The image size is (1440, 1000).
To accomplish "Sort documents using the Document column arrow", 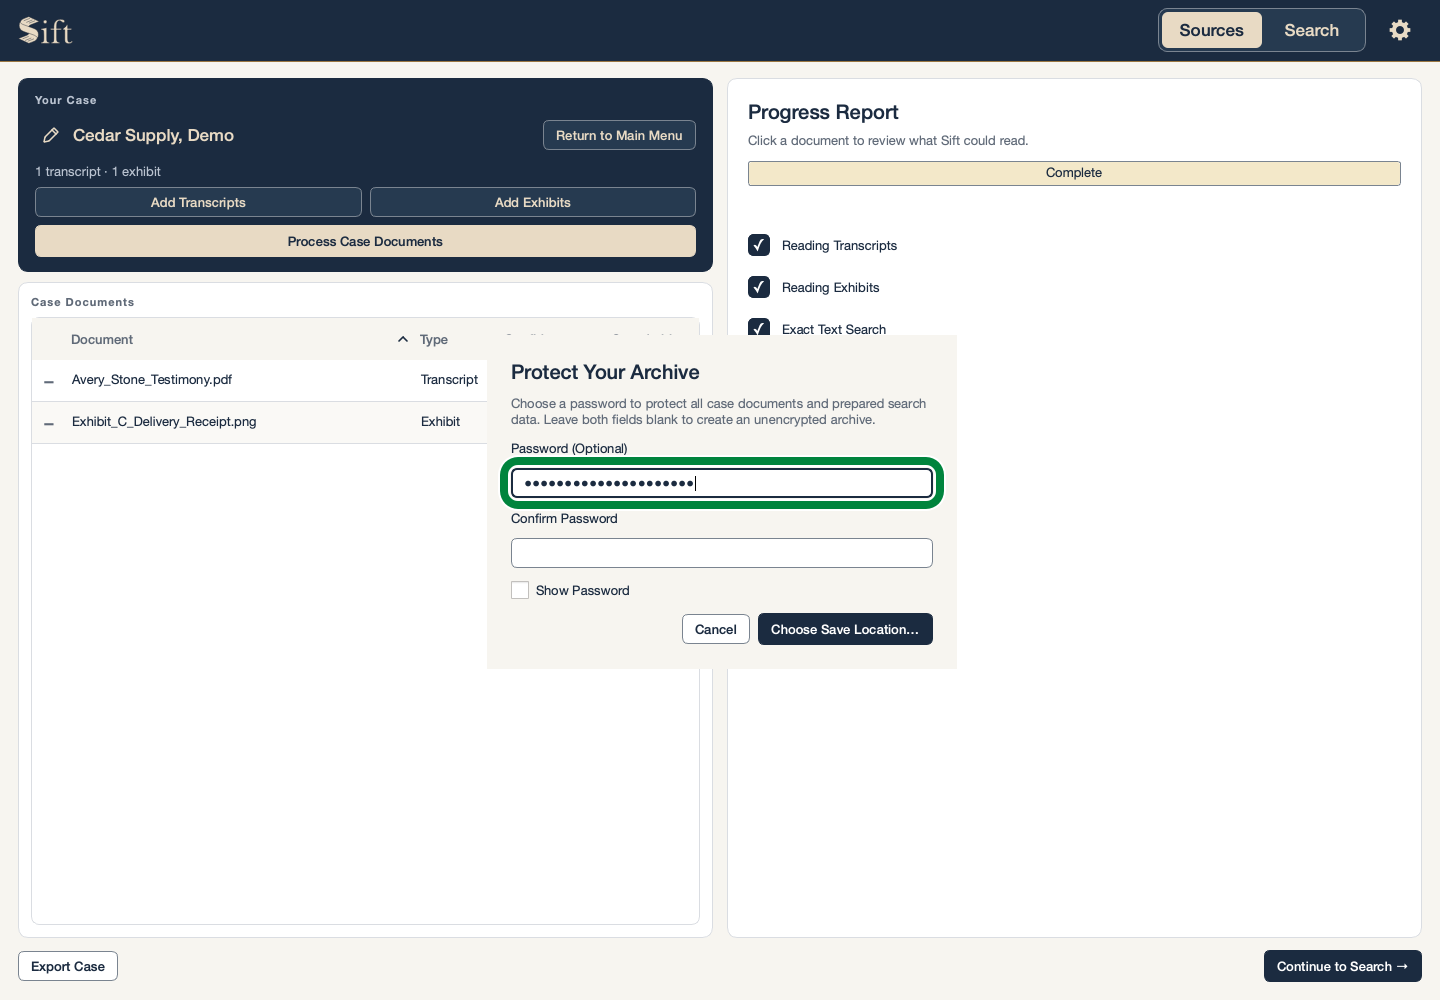I will pos(403,339).
